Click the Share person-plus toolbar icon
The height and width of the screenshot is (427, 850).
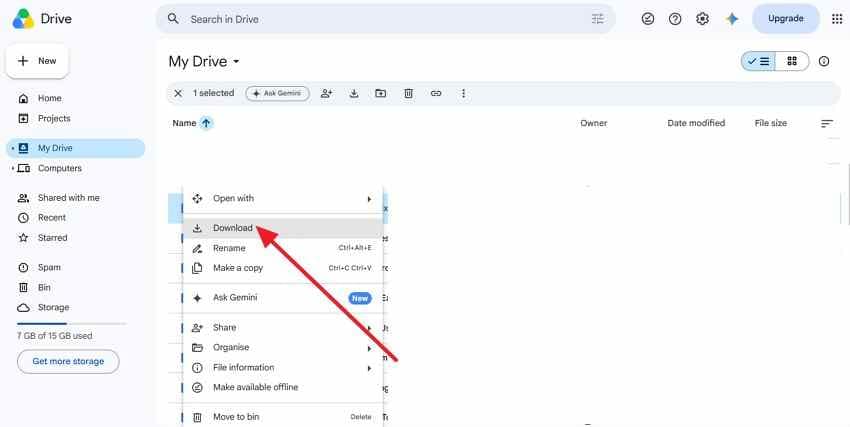[326, 93]
